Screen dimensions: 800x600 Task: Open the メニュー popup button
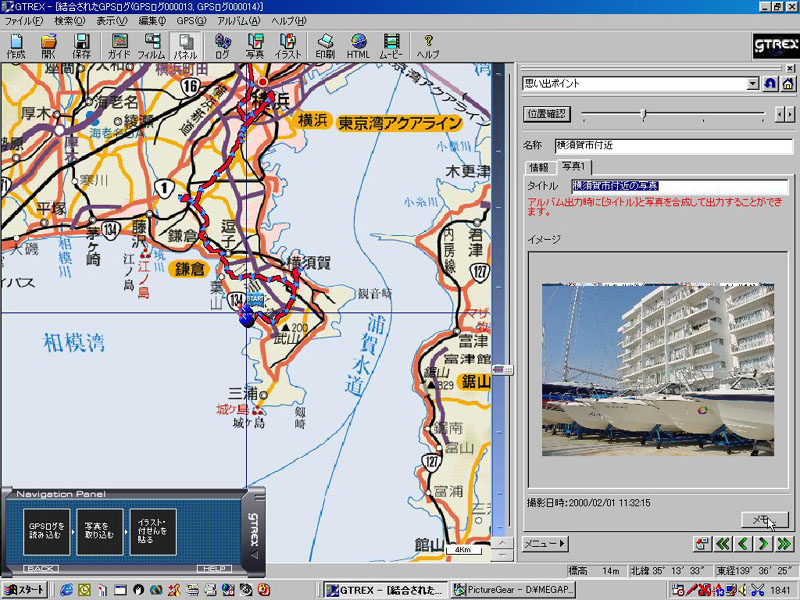(545, 544)
